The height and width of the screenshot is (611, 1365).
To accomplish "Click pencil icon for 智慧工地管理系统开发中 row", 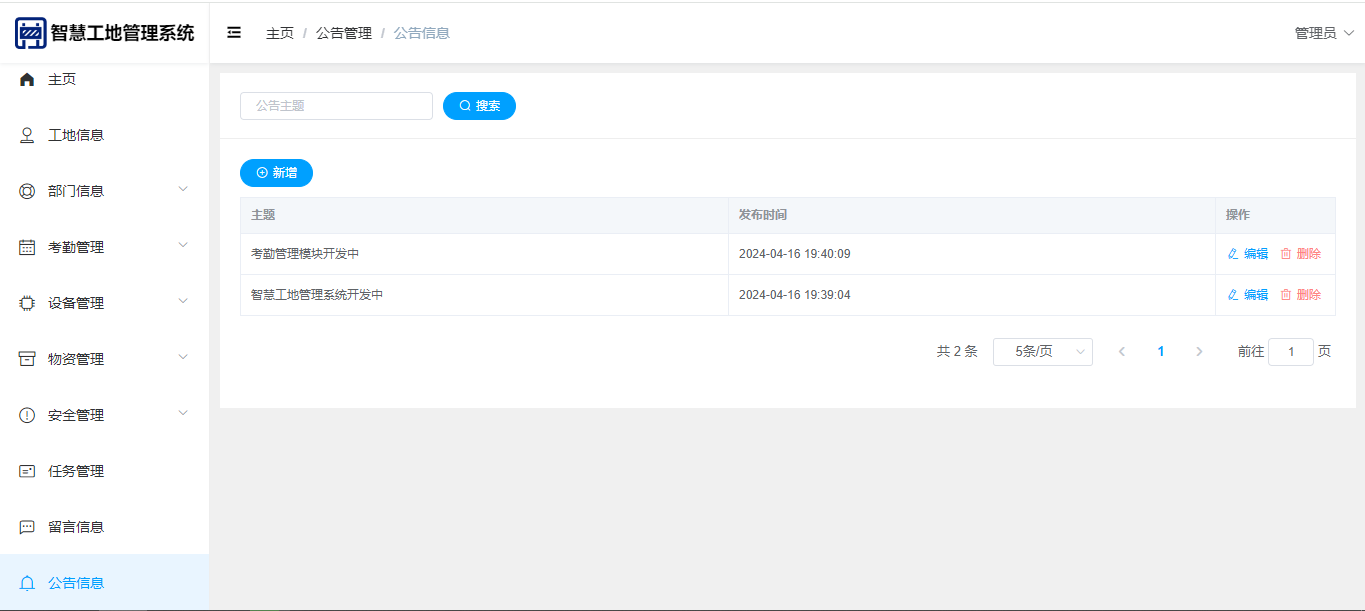I will (1233, 295).
